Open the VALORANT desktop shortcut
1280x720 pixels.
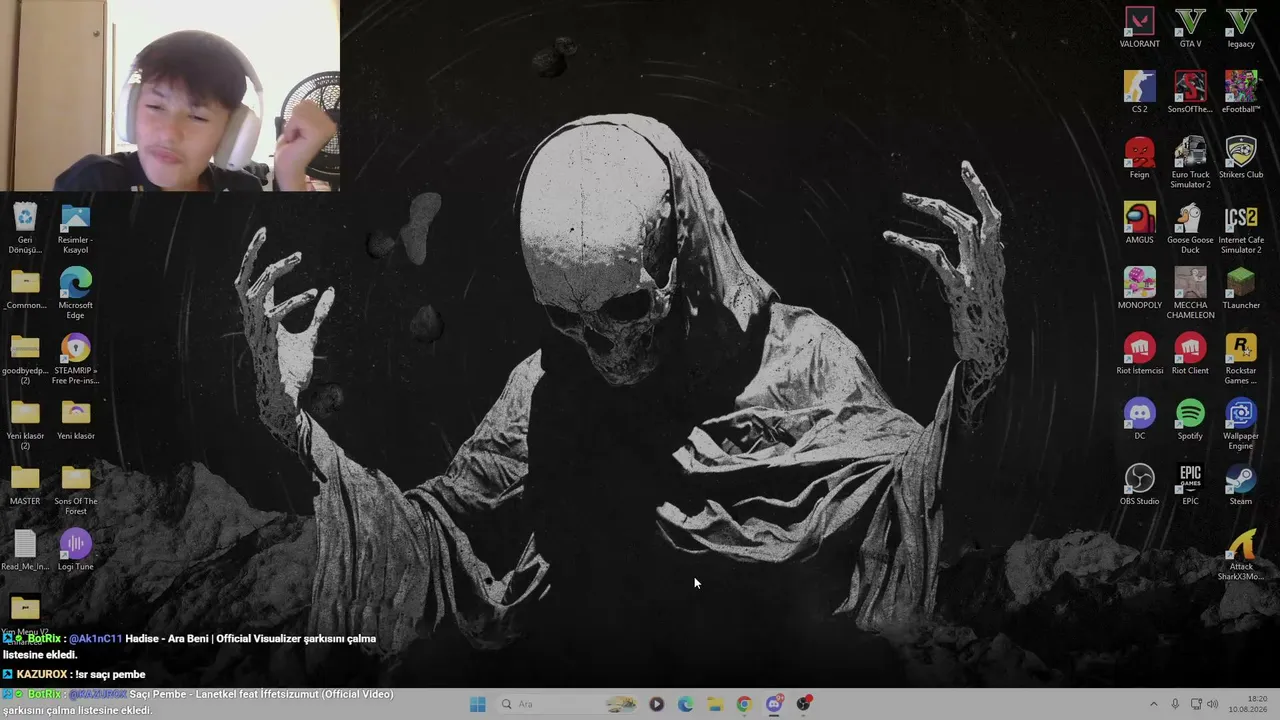click(1139, 28)
